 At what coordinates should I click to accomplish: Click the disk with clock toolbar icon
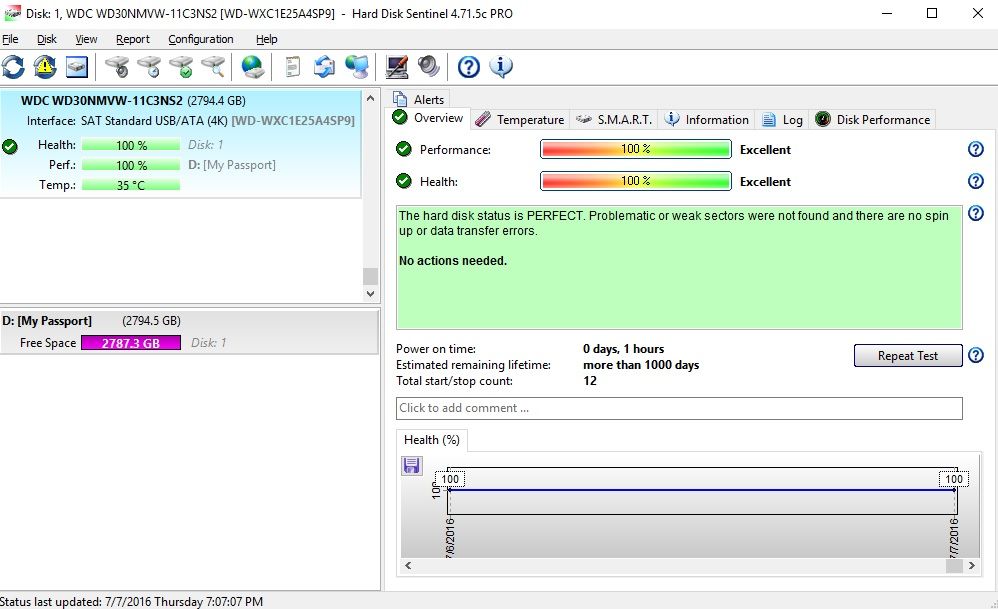(150, 67)
